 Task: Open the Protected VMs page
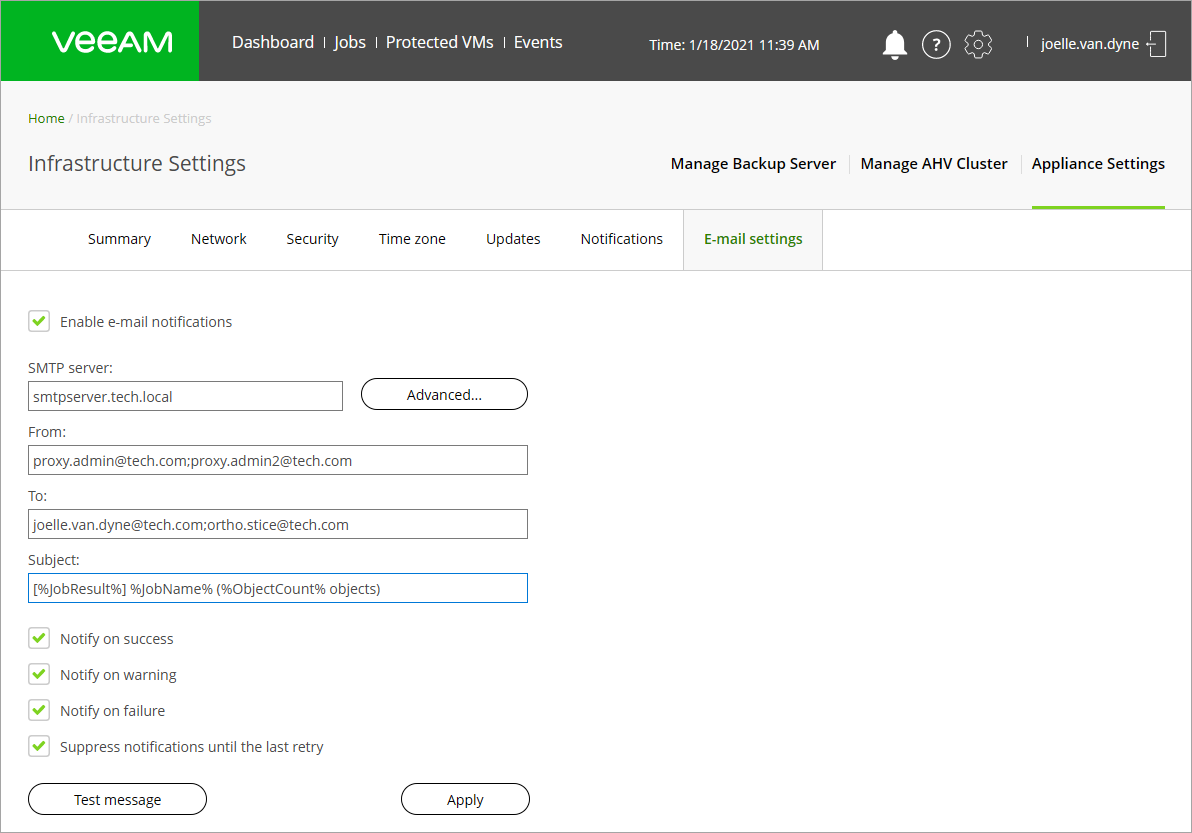click(x=439, y=43)
